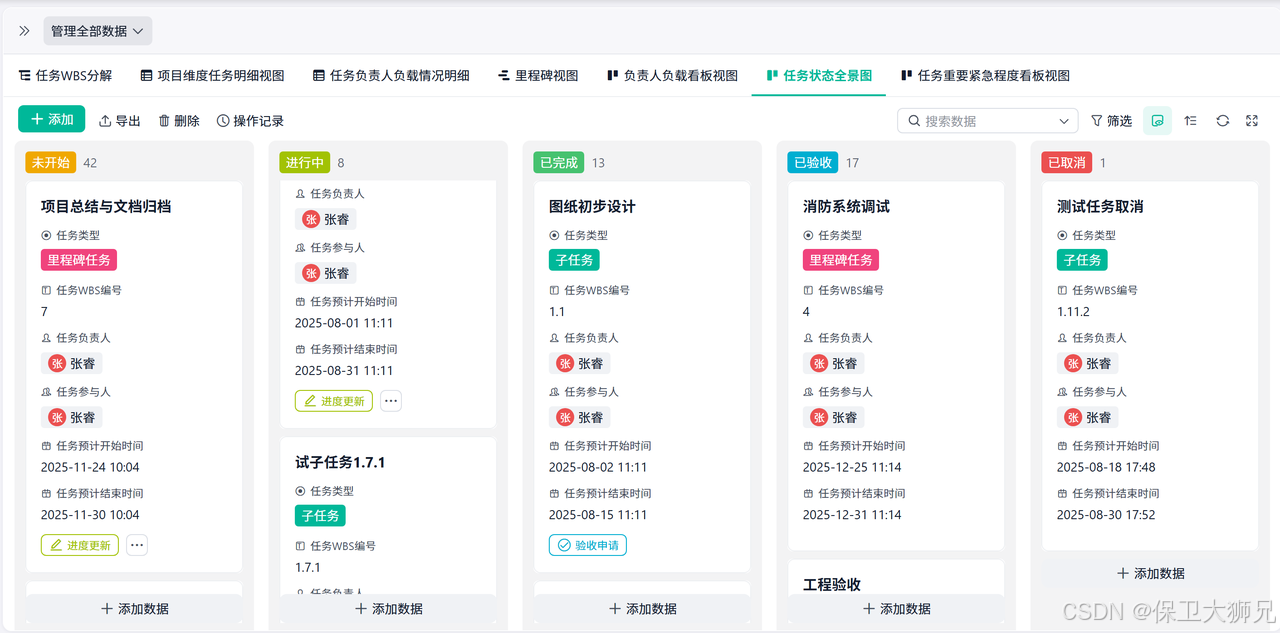Viewport: 1280px width, 633px height.
Task: Click 未开始 column status tag
Action: click(x=51, y=162)
